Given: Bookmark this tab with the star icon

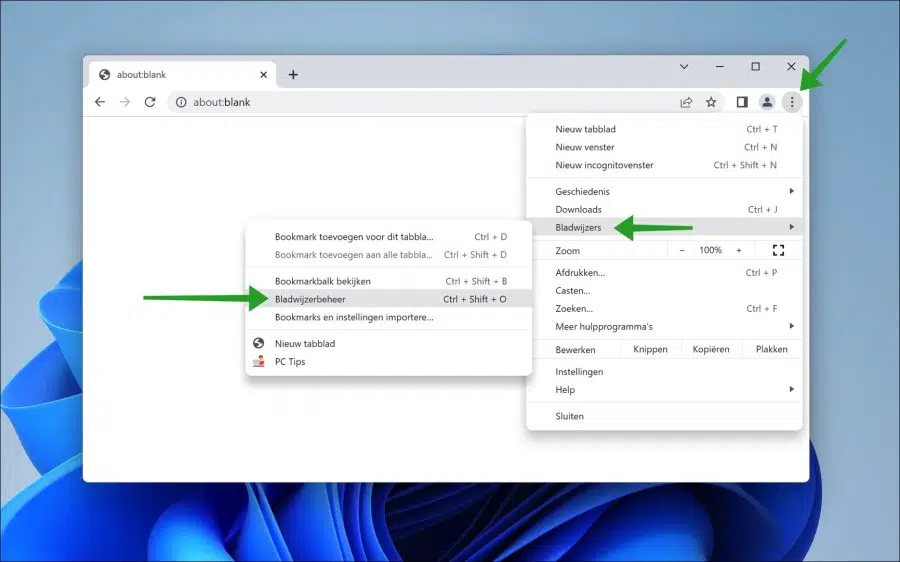Looking at the screenshot, I should pos(711,102).
